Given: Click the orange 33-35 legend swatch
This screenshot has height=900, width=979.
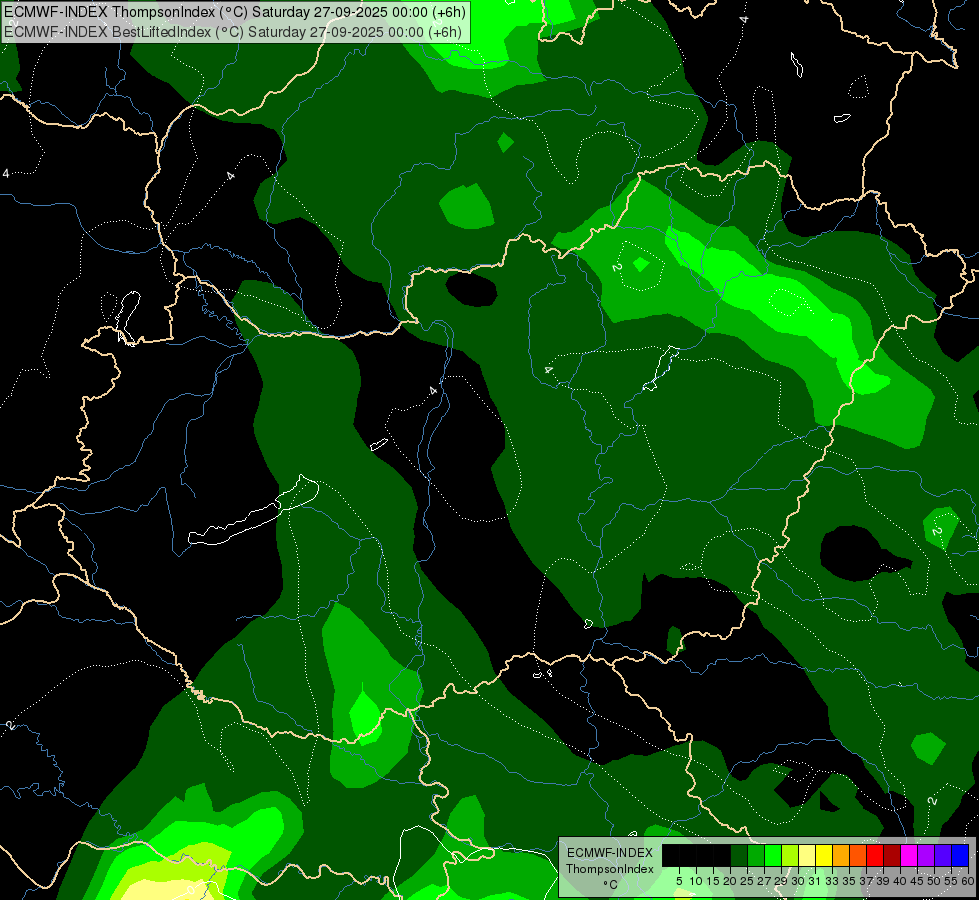Looking at the screenshot, I should tap(841, 855).
